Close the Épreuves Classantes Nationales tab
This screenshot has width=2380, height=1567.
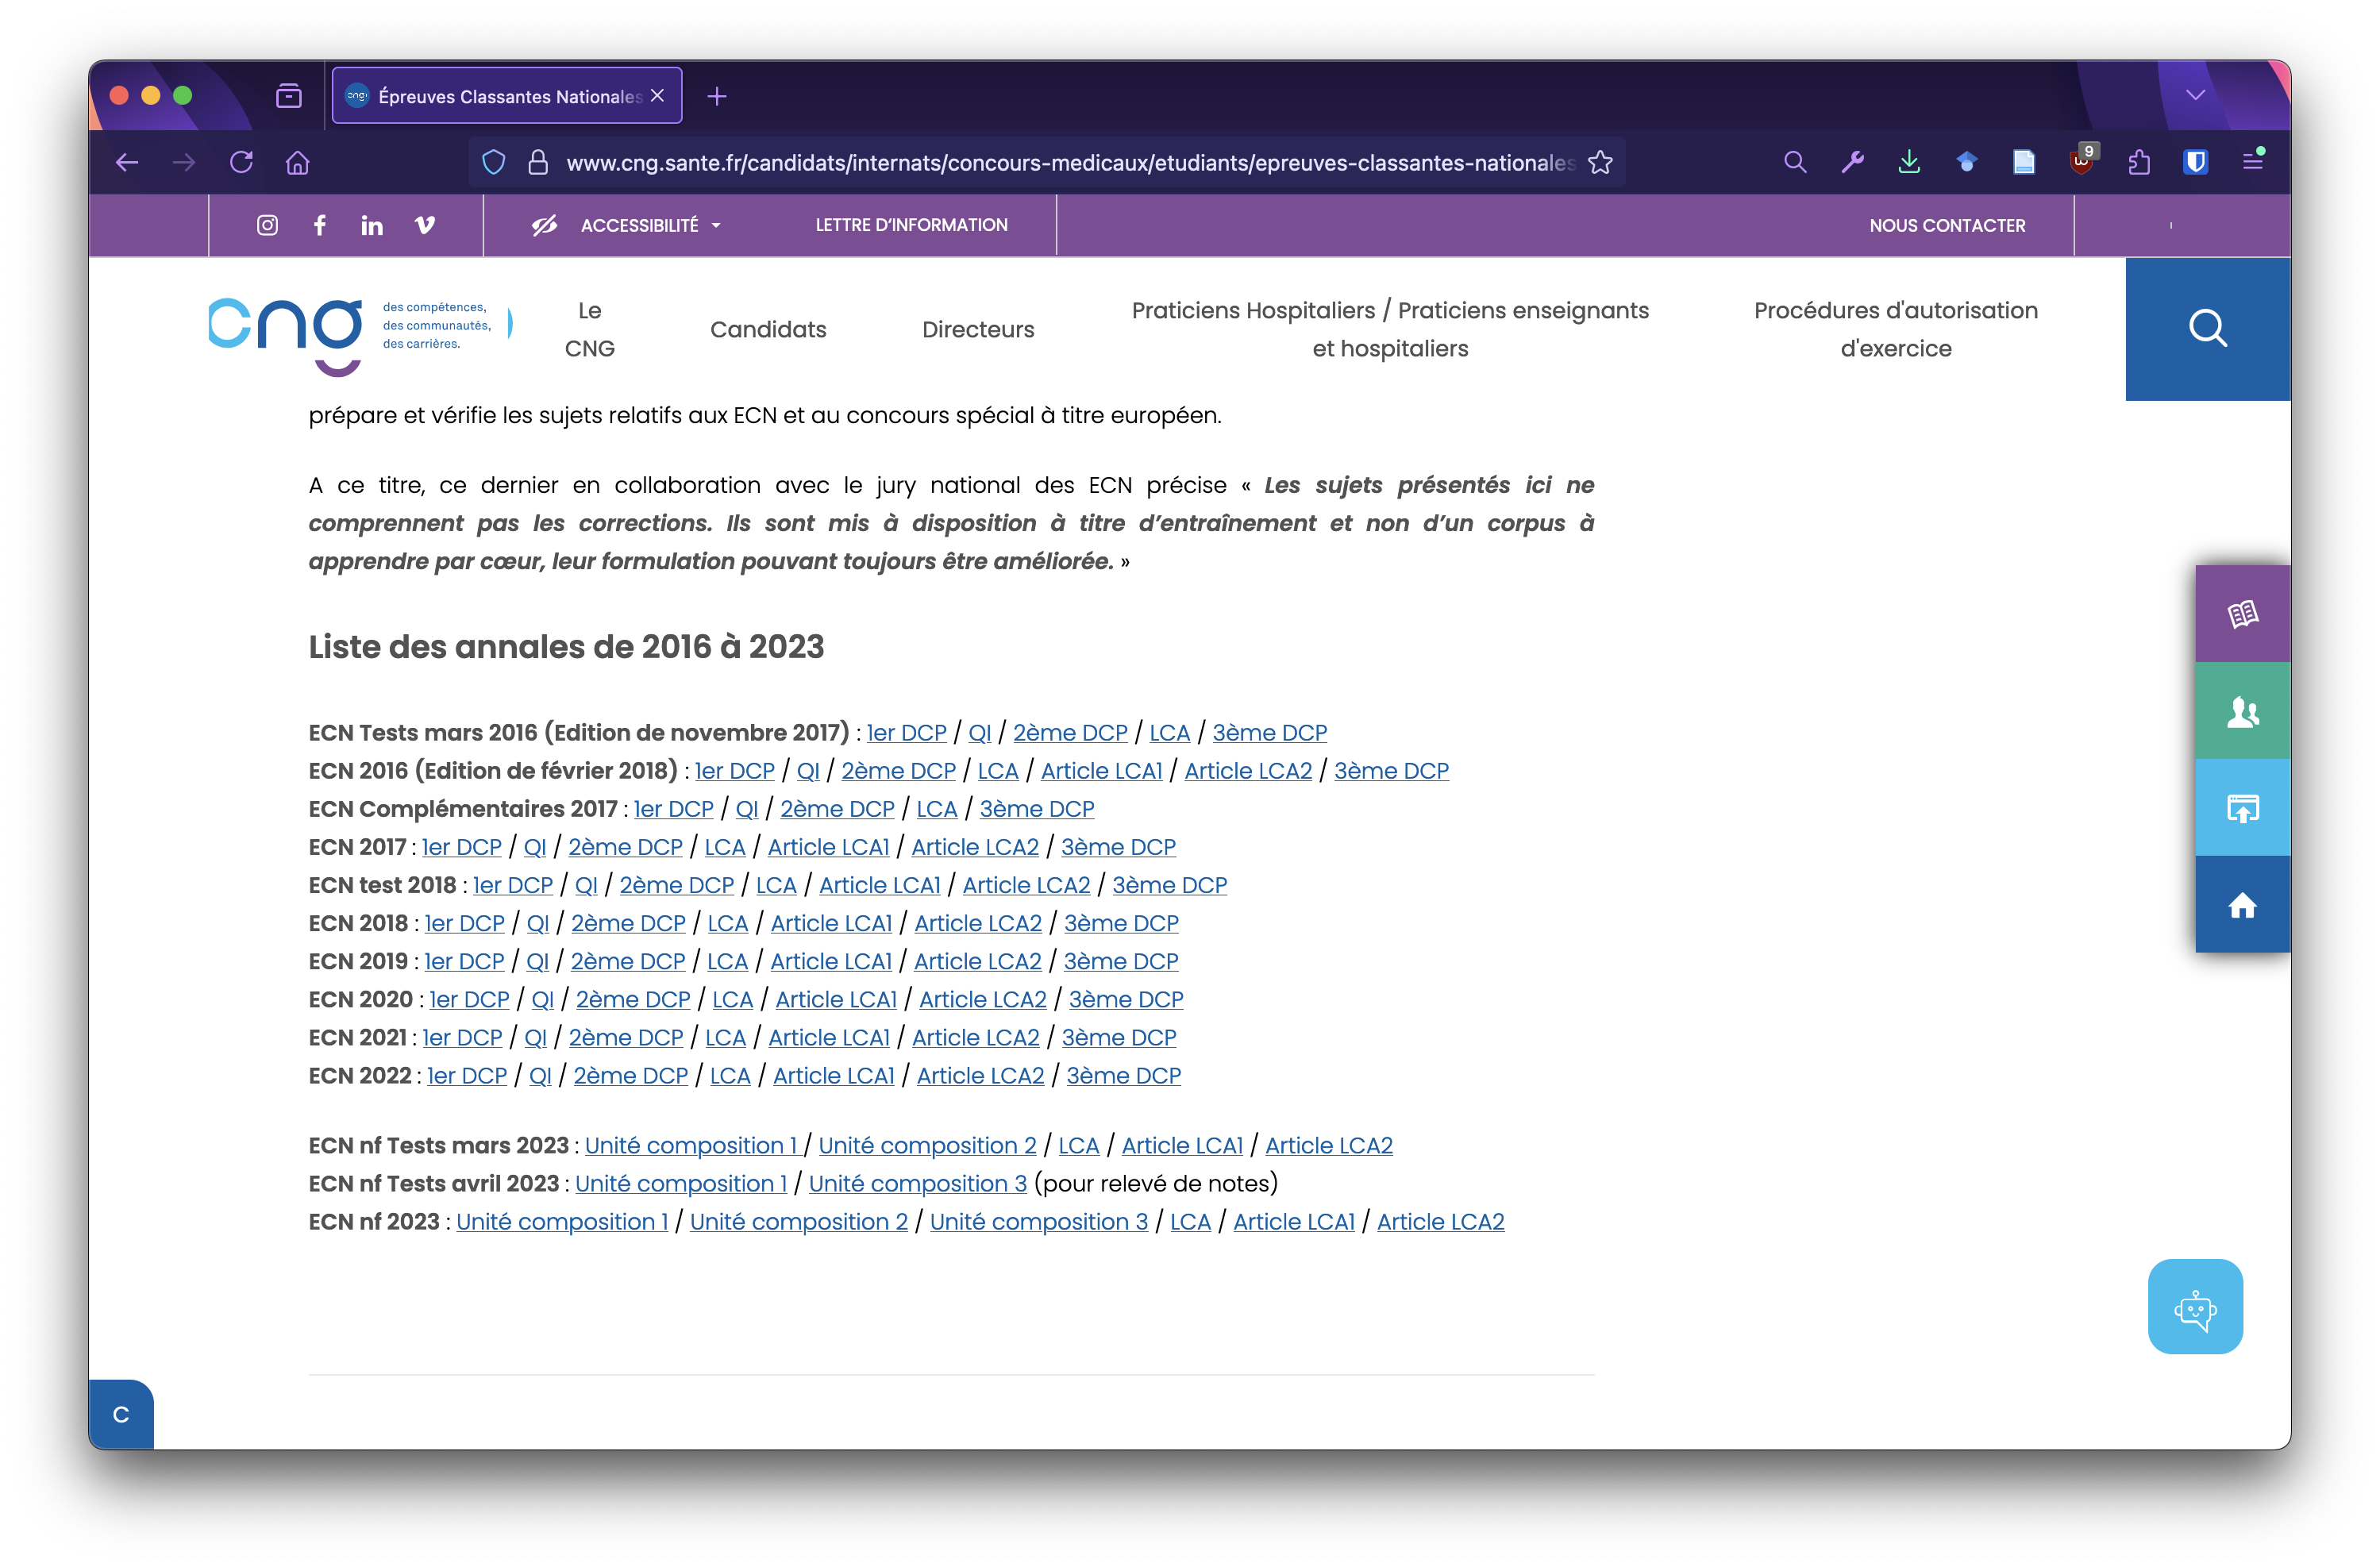657,95
